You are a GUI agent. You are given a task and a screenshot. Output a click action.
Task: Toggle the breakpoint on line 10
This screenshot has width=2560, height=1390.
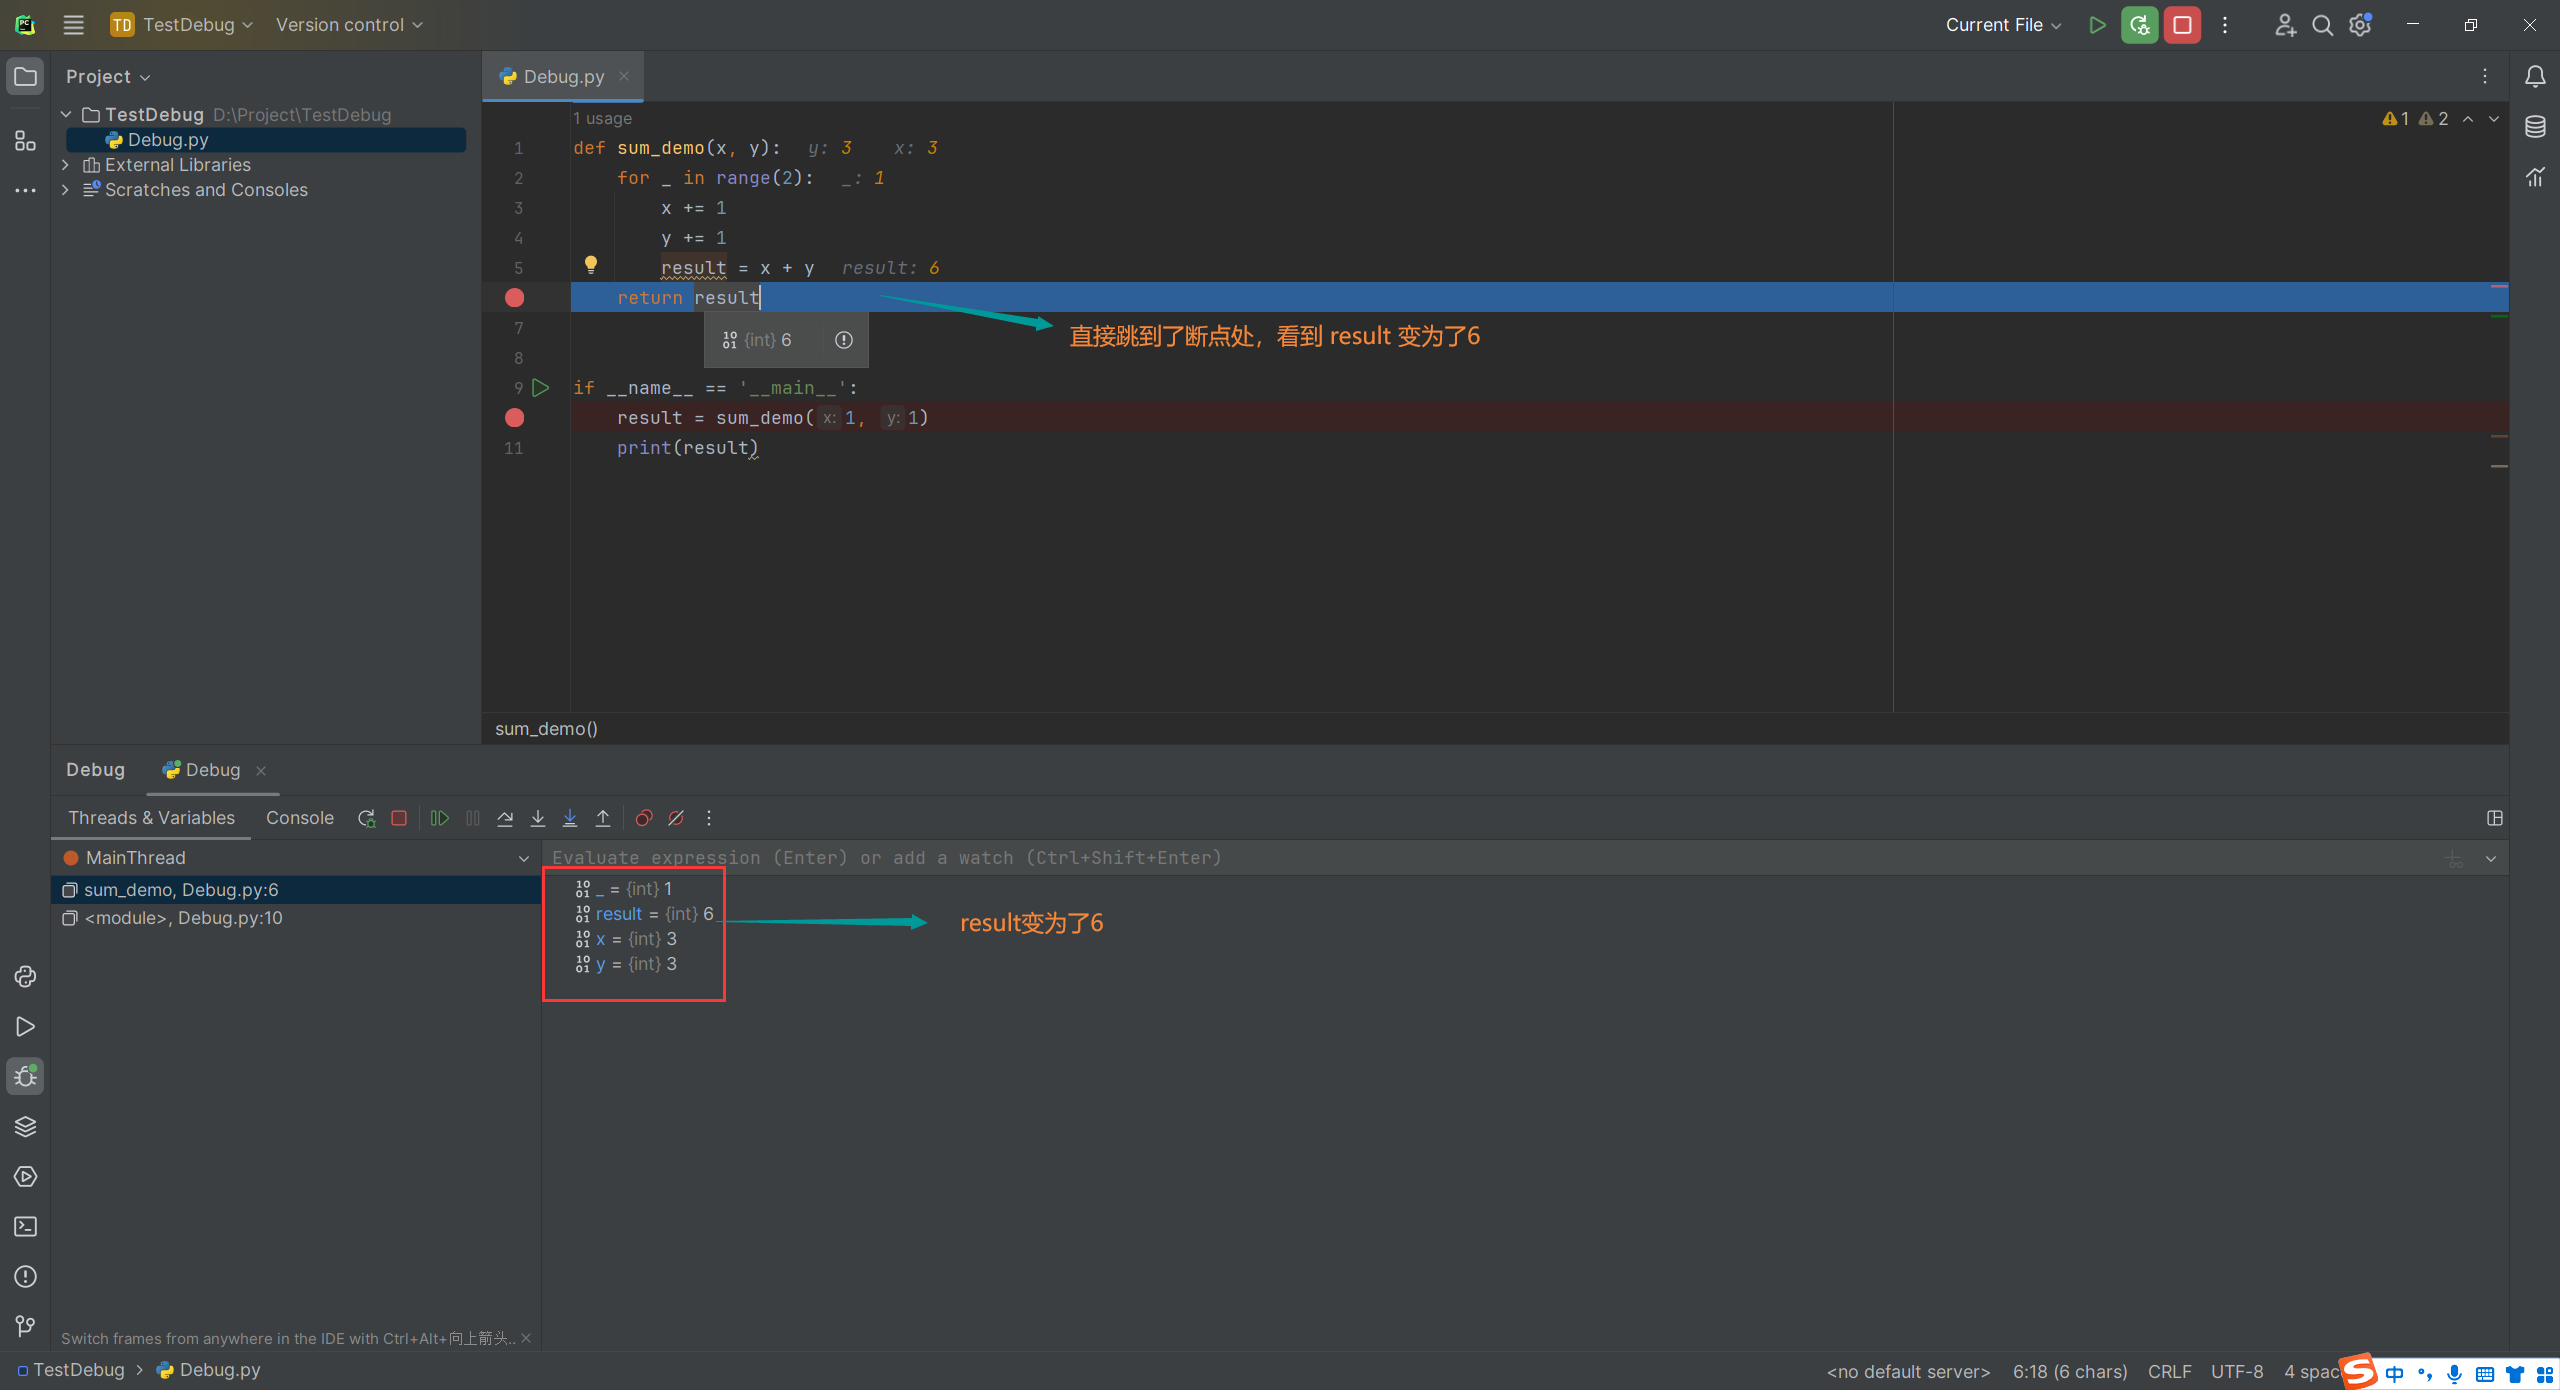click(x=517, y=418)
